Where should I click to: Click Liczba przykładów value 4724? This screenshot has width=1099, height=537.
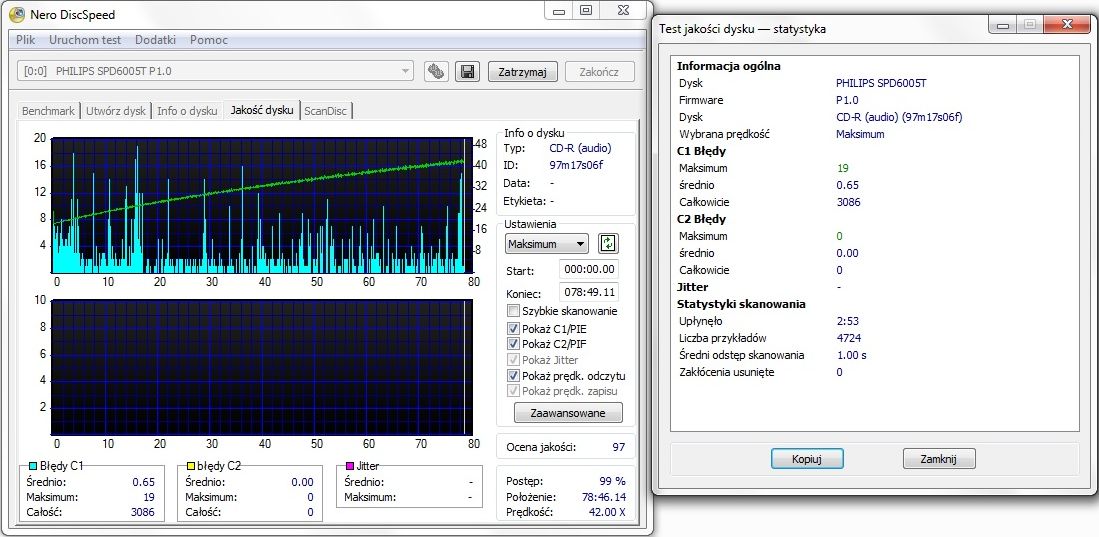[848, 338]
